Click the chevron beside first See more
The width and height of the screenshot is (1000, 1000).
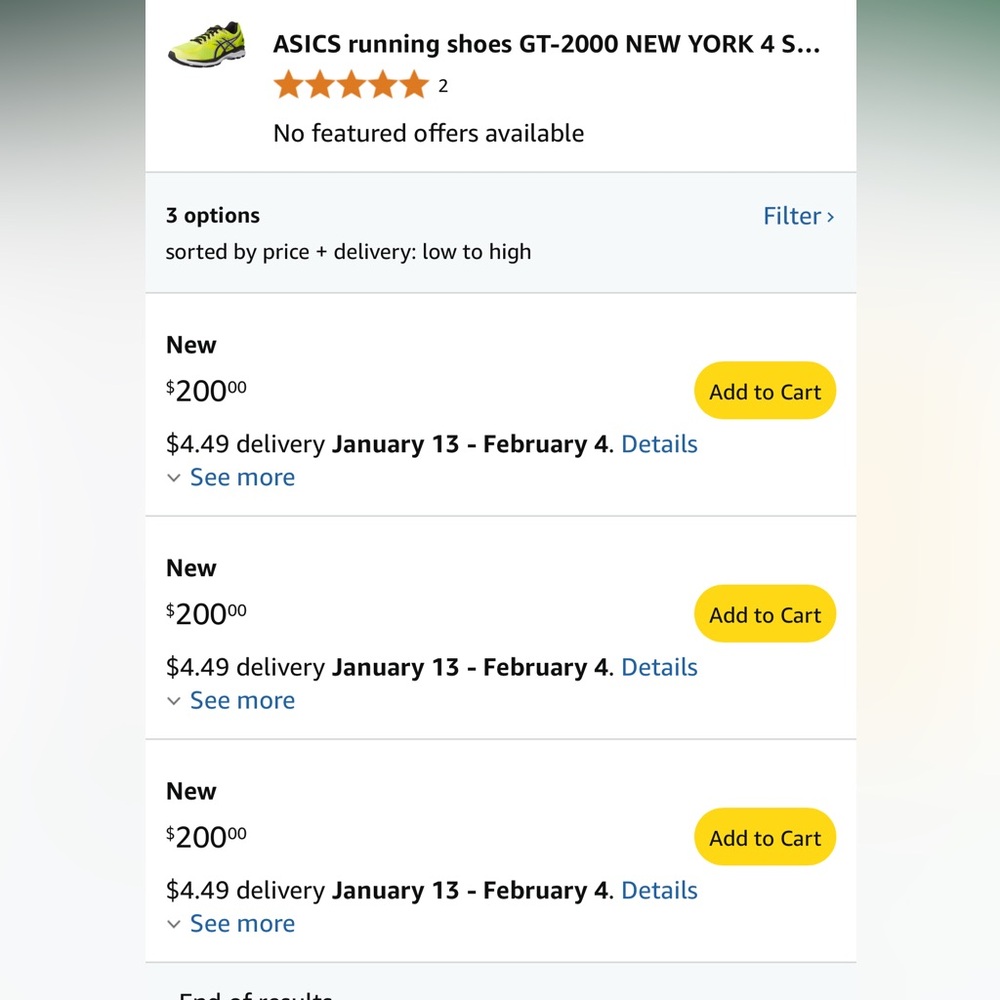coord(174,478)
